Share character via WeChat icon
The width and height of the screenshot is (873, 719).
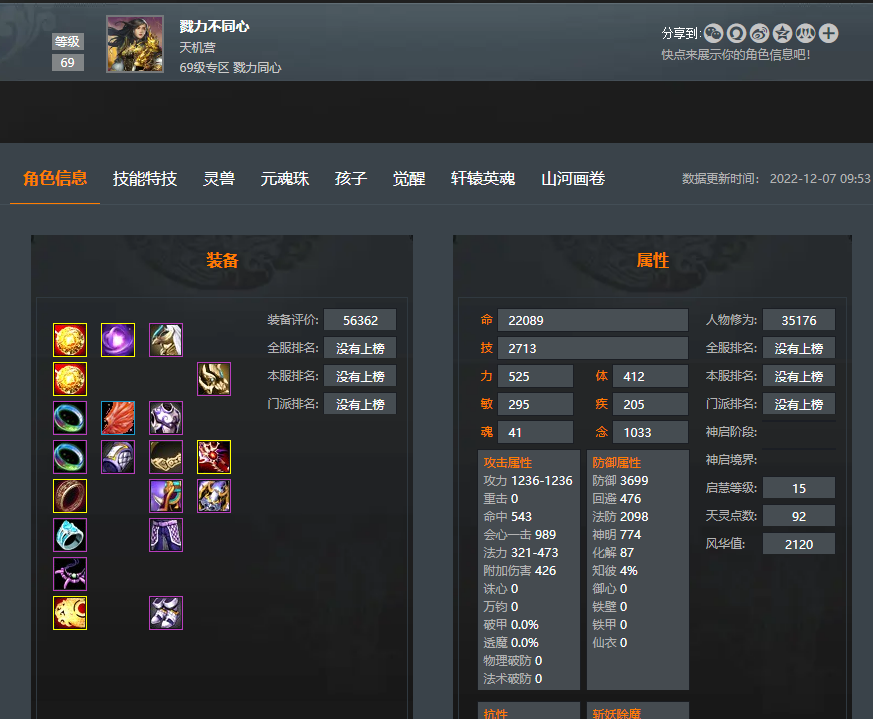pos(713,33)
